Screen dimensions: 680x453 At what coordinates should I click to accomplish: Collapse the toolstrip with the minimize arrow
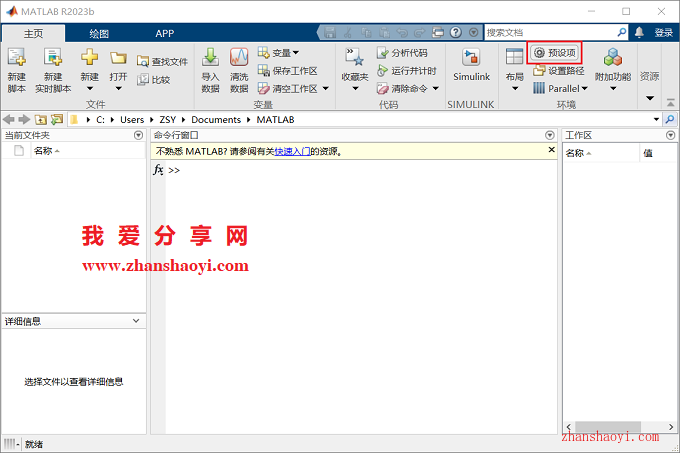pos(670,103)
